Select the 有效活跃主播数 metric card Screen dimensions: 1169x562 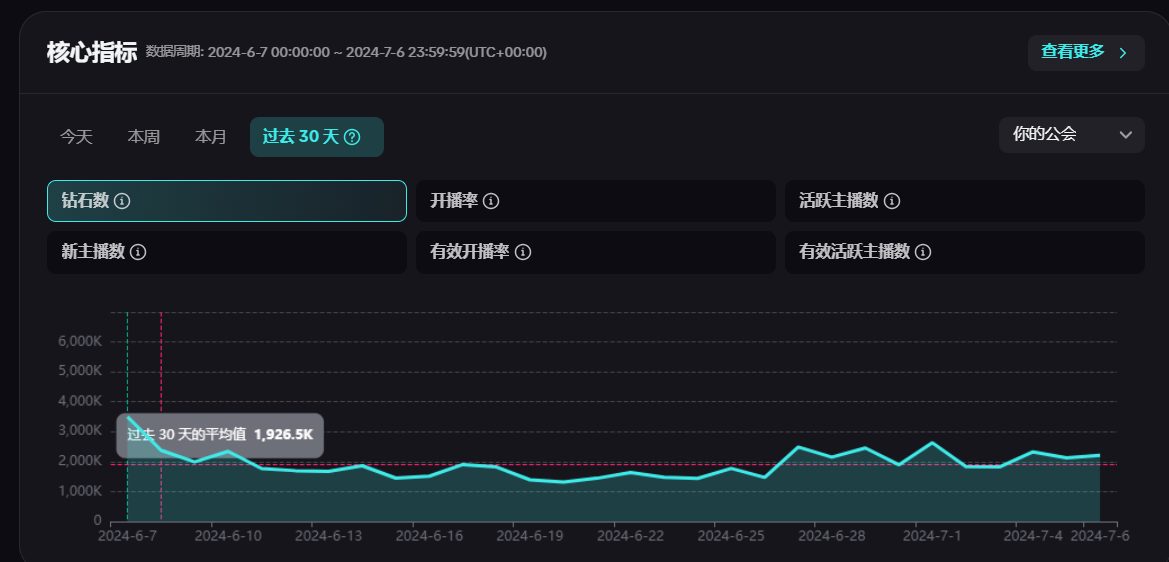[965, 252]
